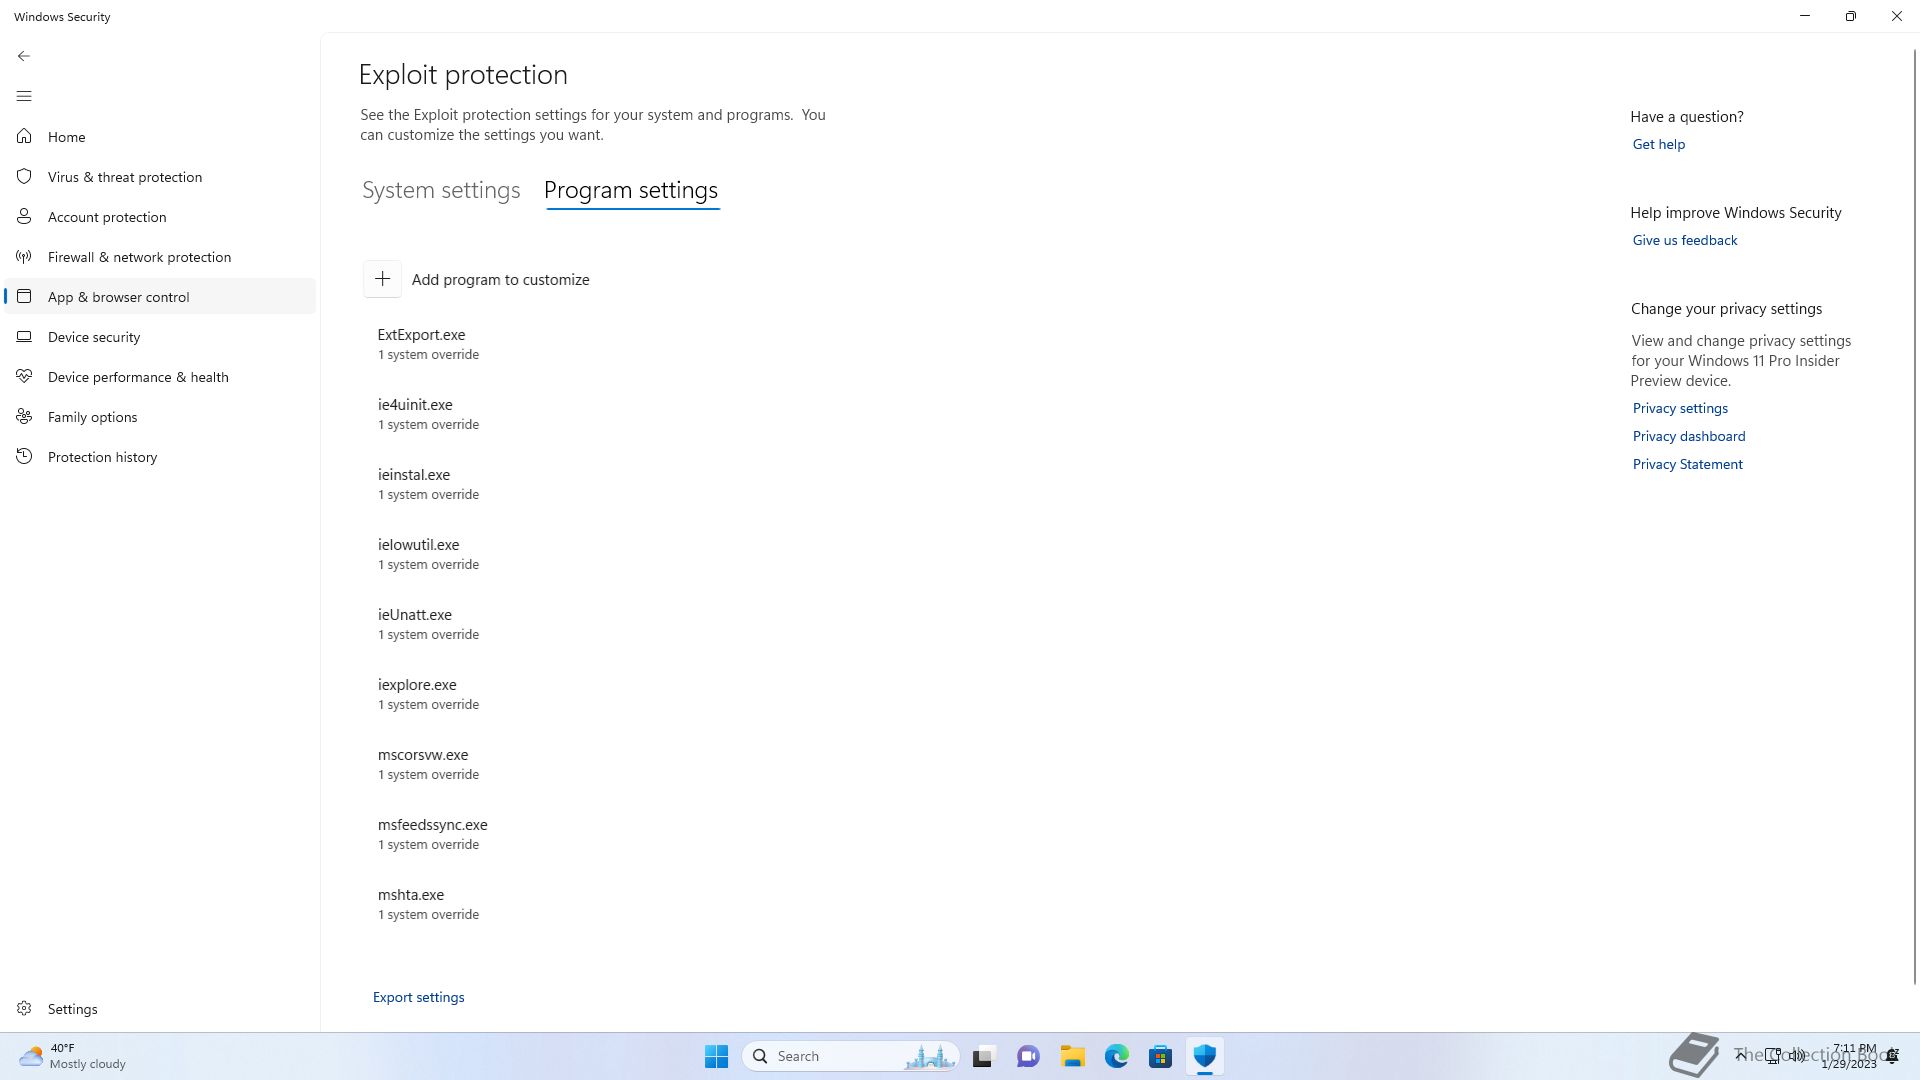
Task: Open Protection history clock icon
Action: [x=24, y=457]
